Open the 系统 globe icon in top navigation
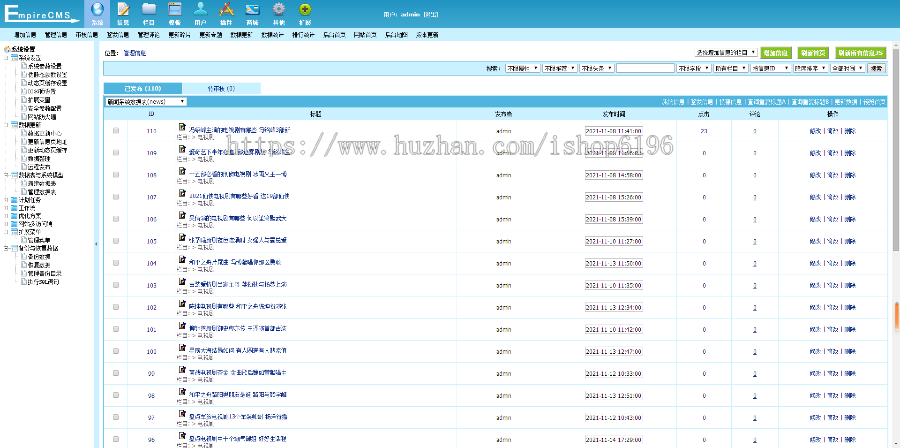Image resolution: width=900 pixels, height=448 pixels. tap(97, 9)
